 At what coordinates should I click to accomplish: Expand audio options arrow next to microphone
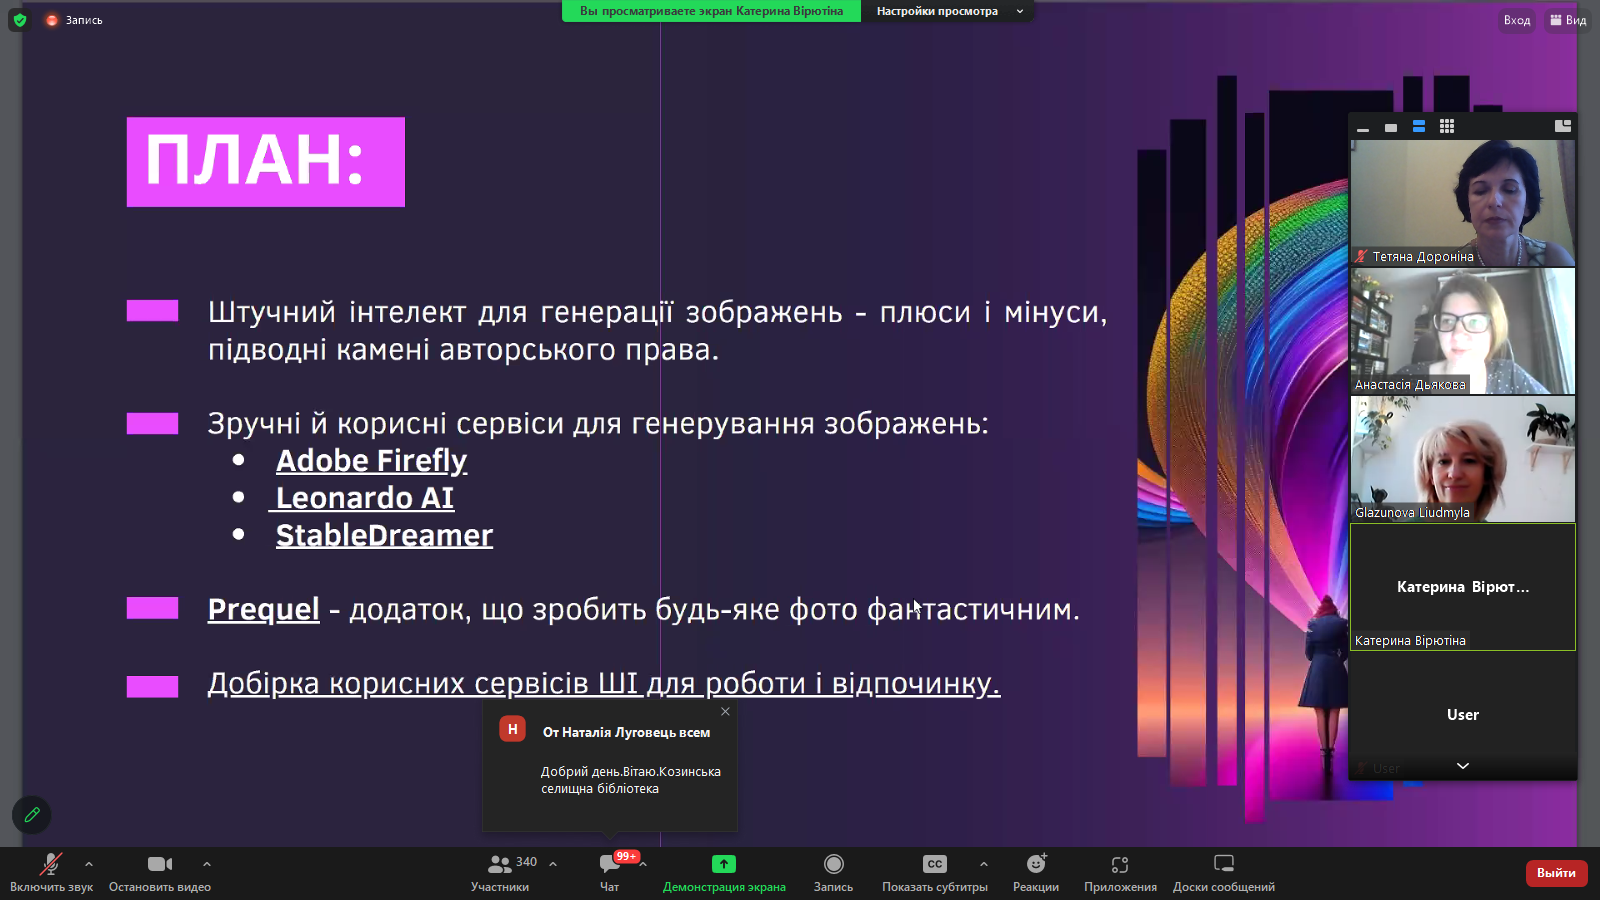pos(89,864)
